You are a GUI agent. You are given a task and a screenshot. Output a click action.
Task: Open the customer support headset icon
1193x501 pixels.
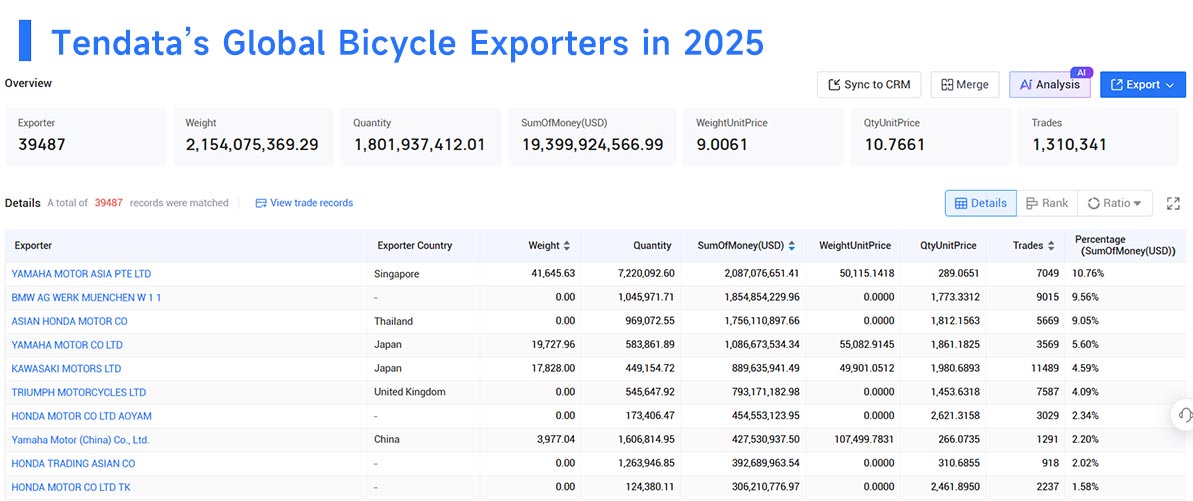[x=1184, y=415]
